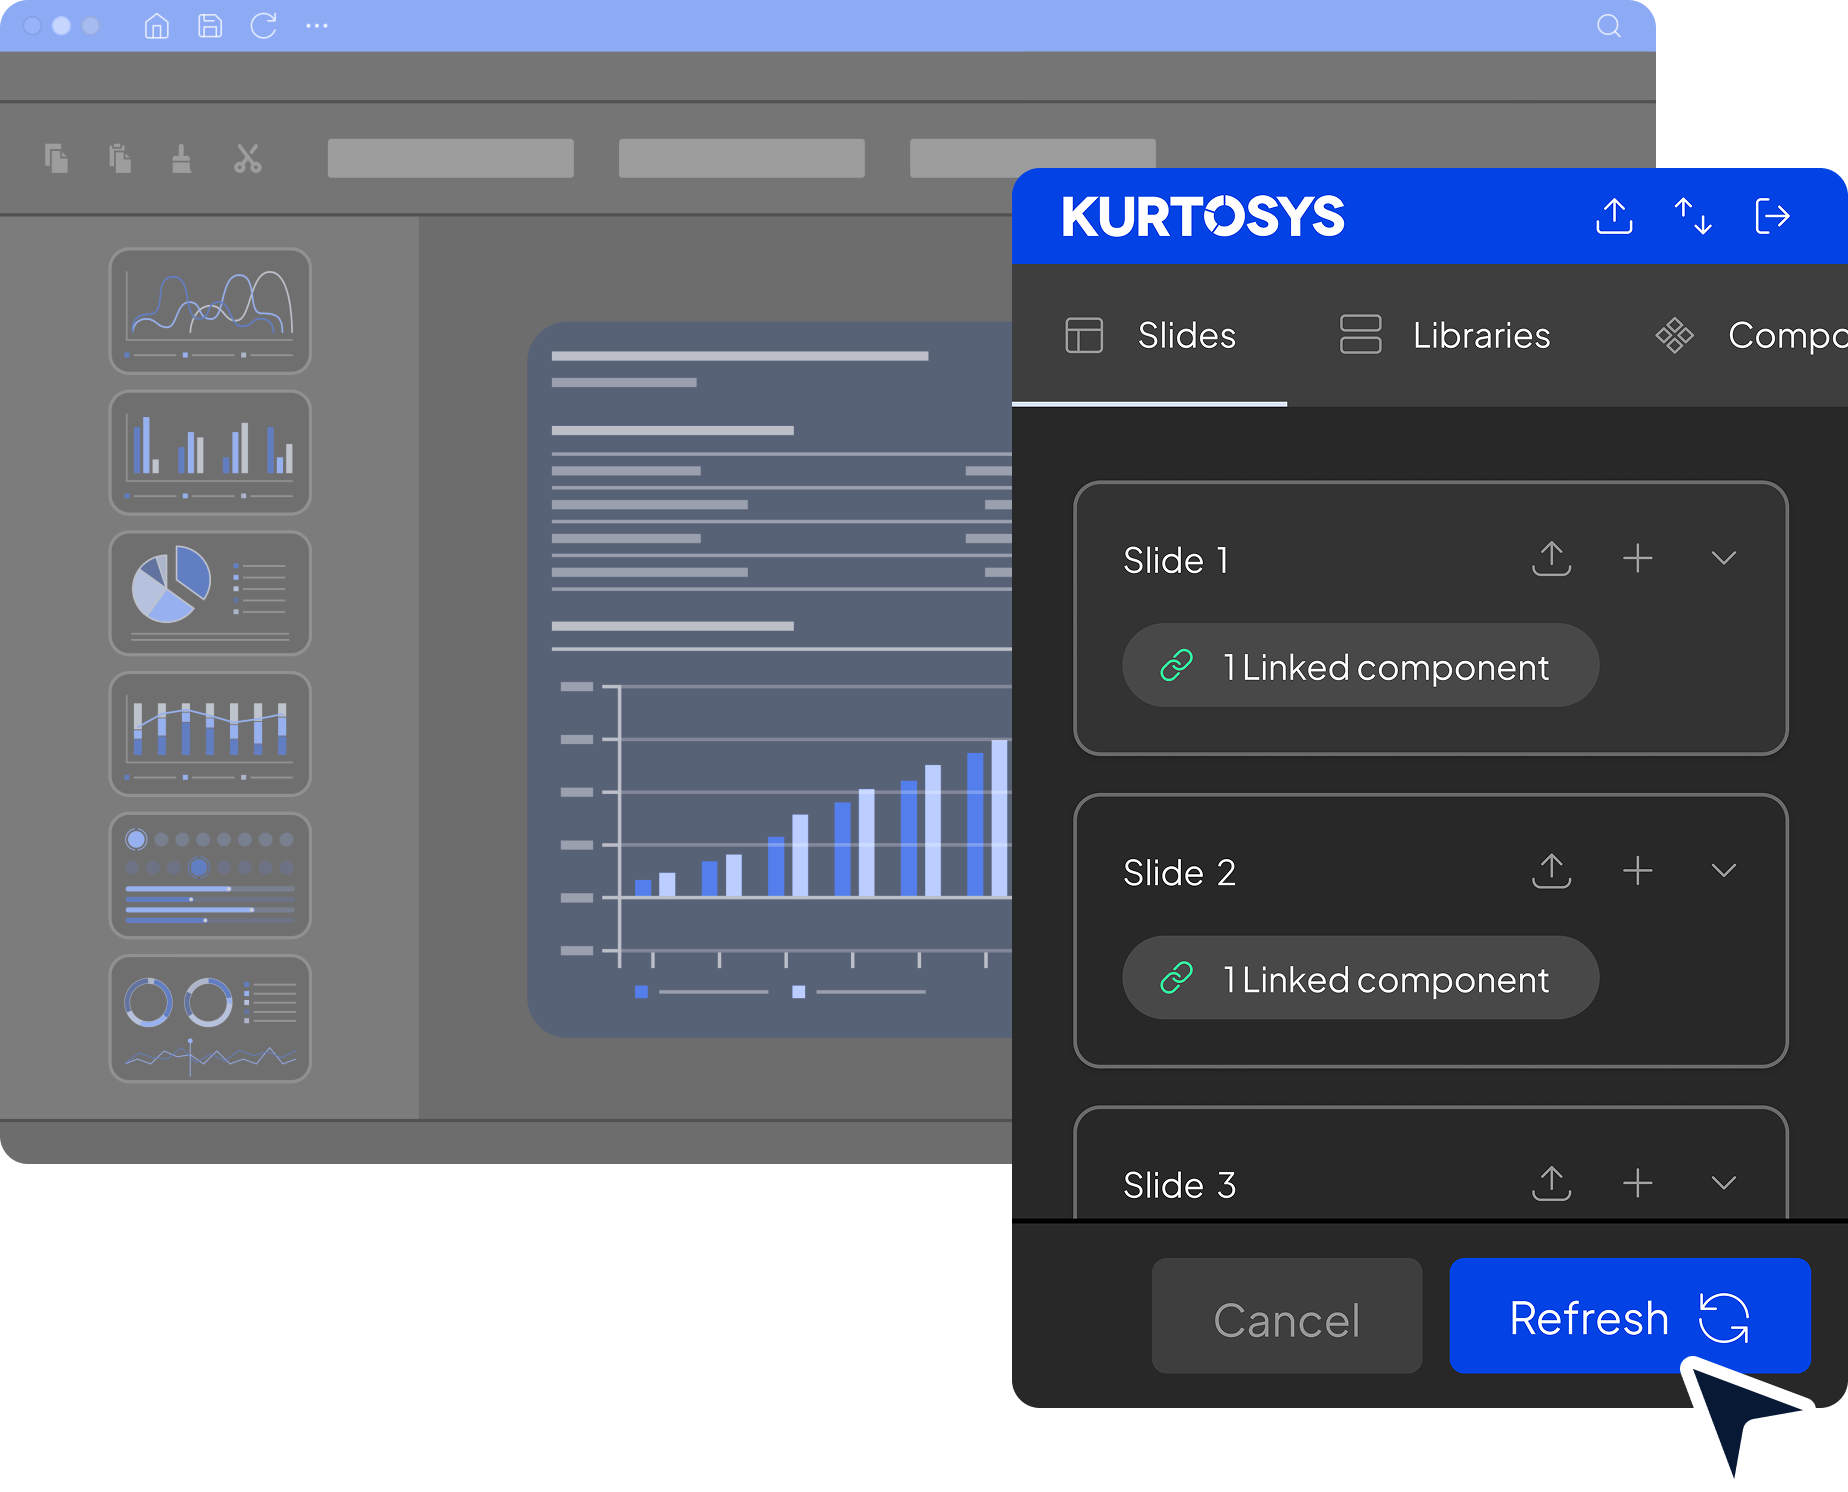Expand the Slide 3 card
The width and height of the screenshot is (1848, 1492).
(x=1723, y=1184)
